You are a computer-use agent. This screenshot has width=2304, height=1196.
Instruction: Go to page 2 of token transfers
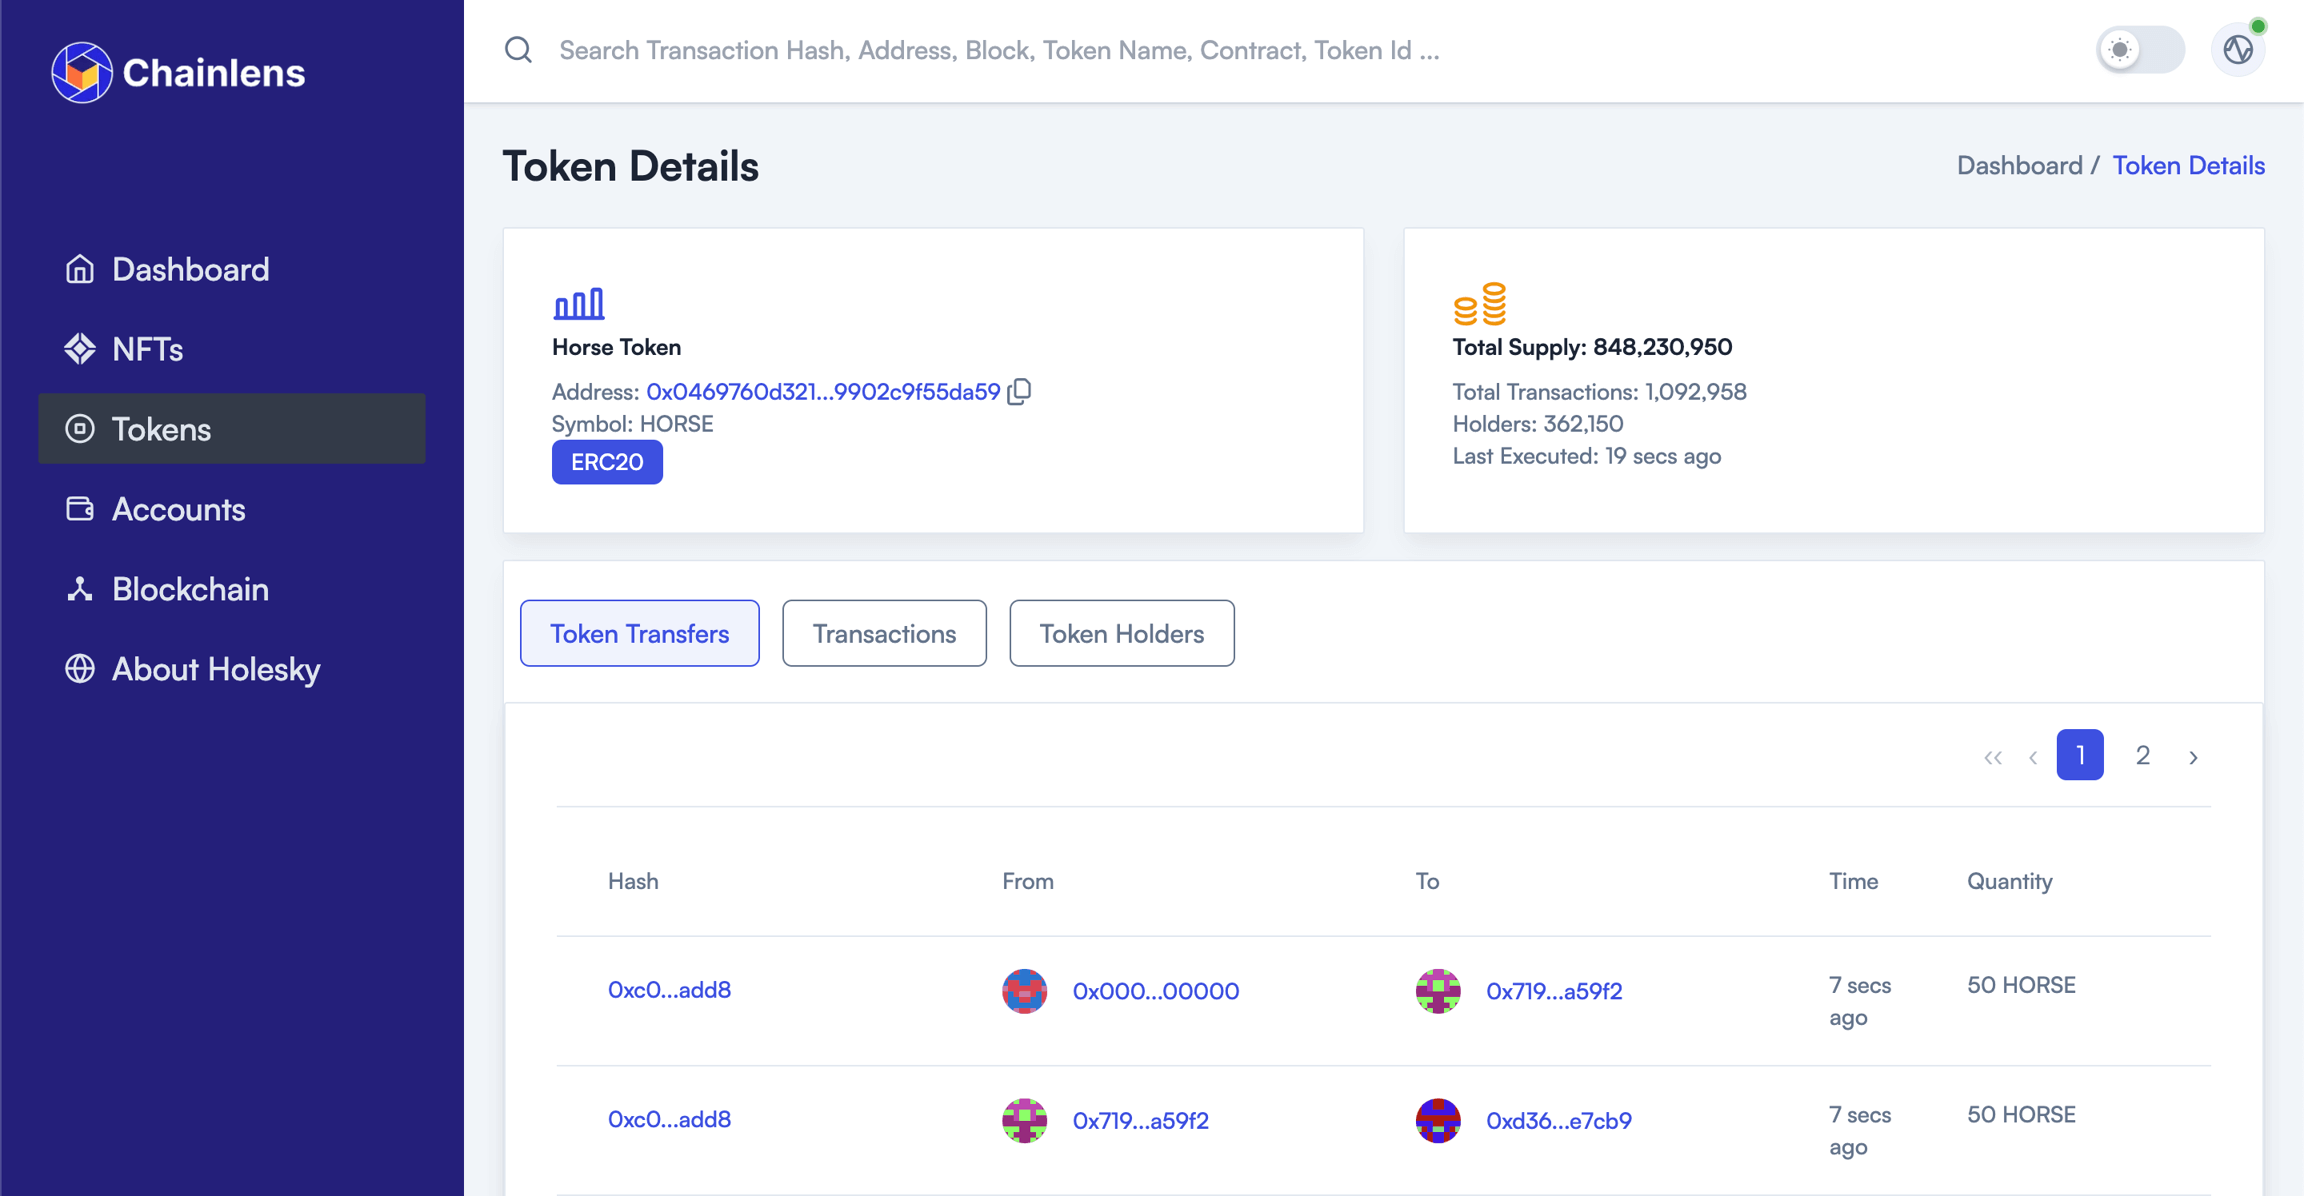(2143, 755)
